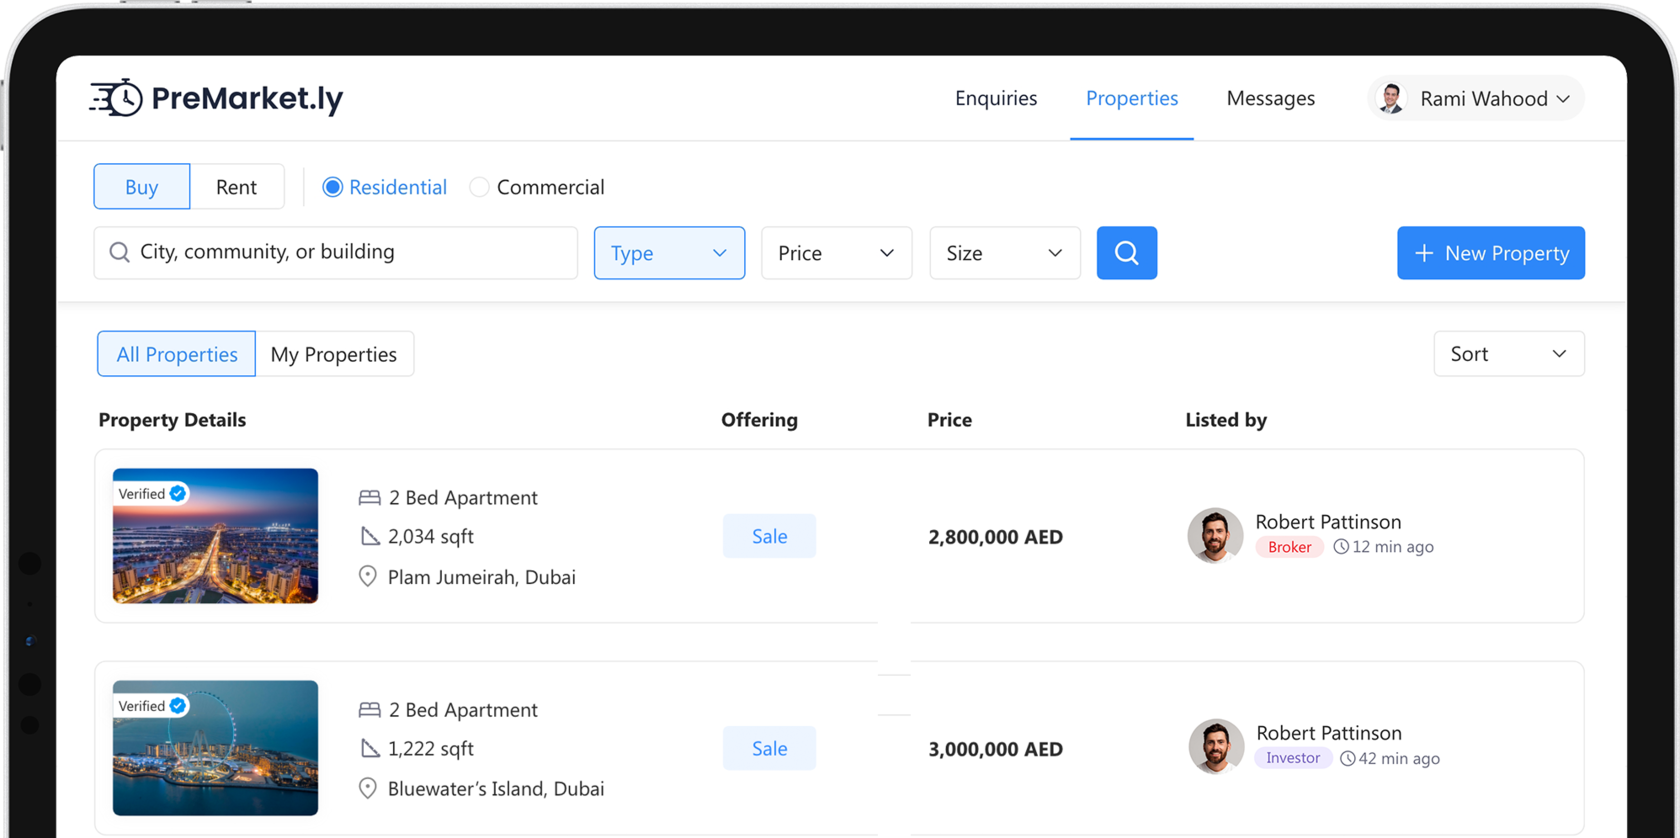Switch the listing mode to Rent
Image resolution: width=1680 pixels, height=838 pixels.
coord(236,187)
